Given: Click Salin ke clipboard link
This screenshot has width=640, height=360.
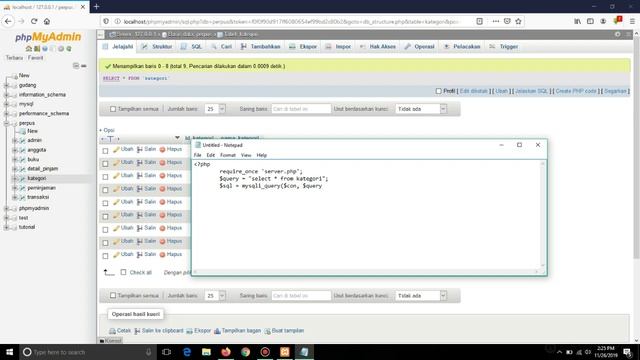Looking at the screenshot, I should pyautogui.click(x=159, y=331).
